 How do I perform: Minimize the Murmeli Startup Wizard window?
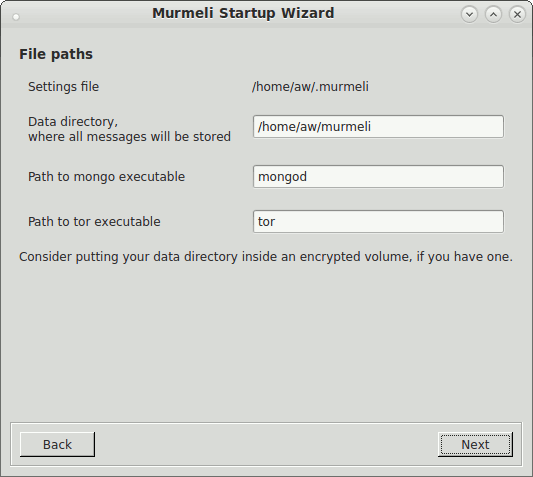(x=469, y=14)
